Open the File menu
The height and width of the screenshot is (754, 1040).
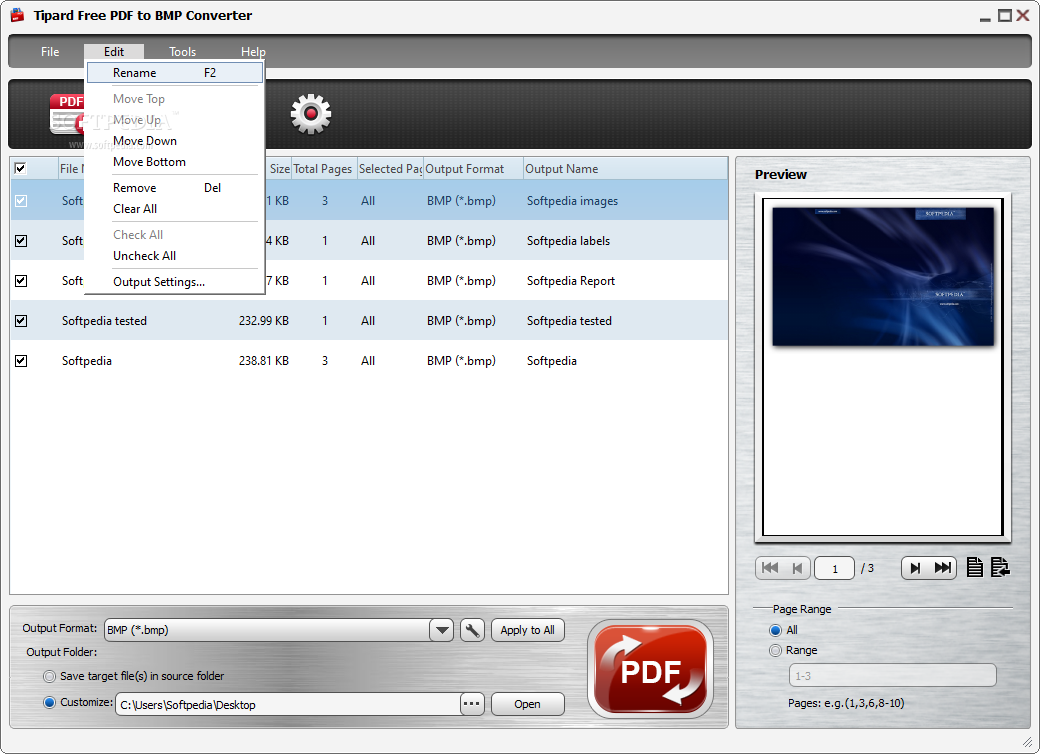coord(50,52)
